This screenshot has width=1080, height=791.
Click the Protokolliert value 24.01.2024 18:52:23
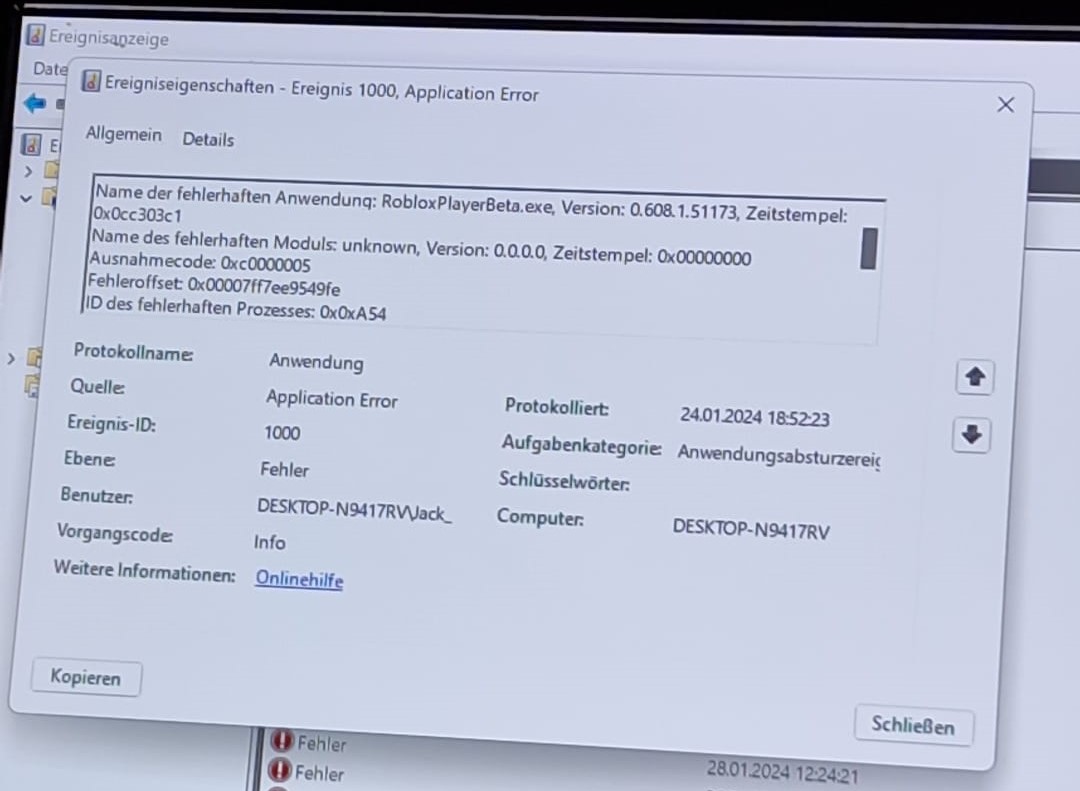754,417
